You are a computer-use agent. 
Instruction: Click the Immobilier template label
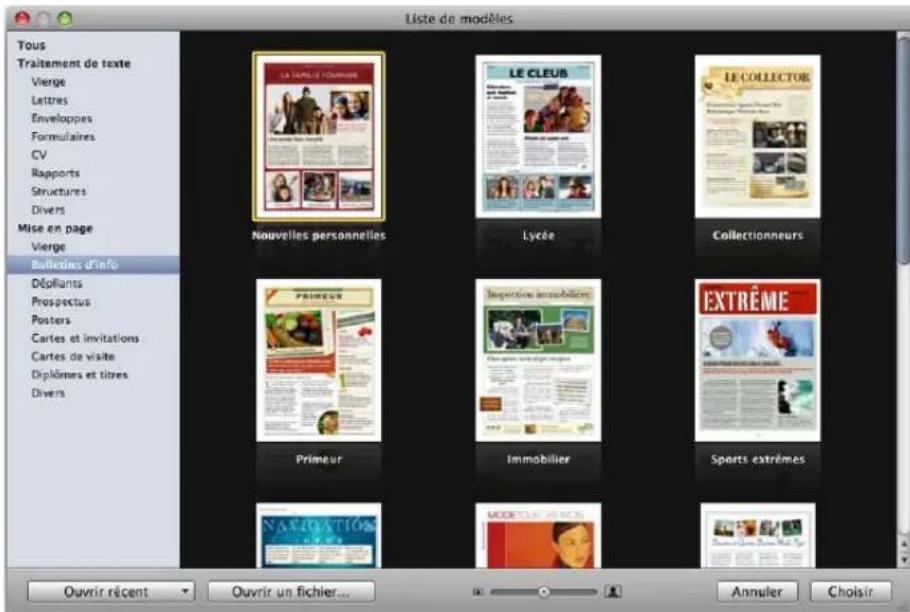pyautogui.click(x=538, y=459)
